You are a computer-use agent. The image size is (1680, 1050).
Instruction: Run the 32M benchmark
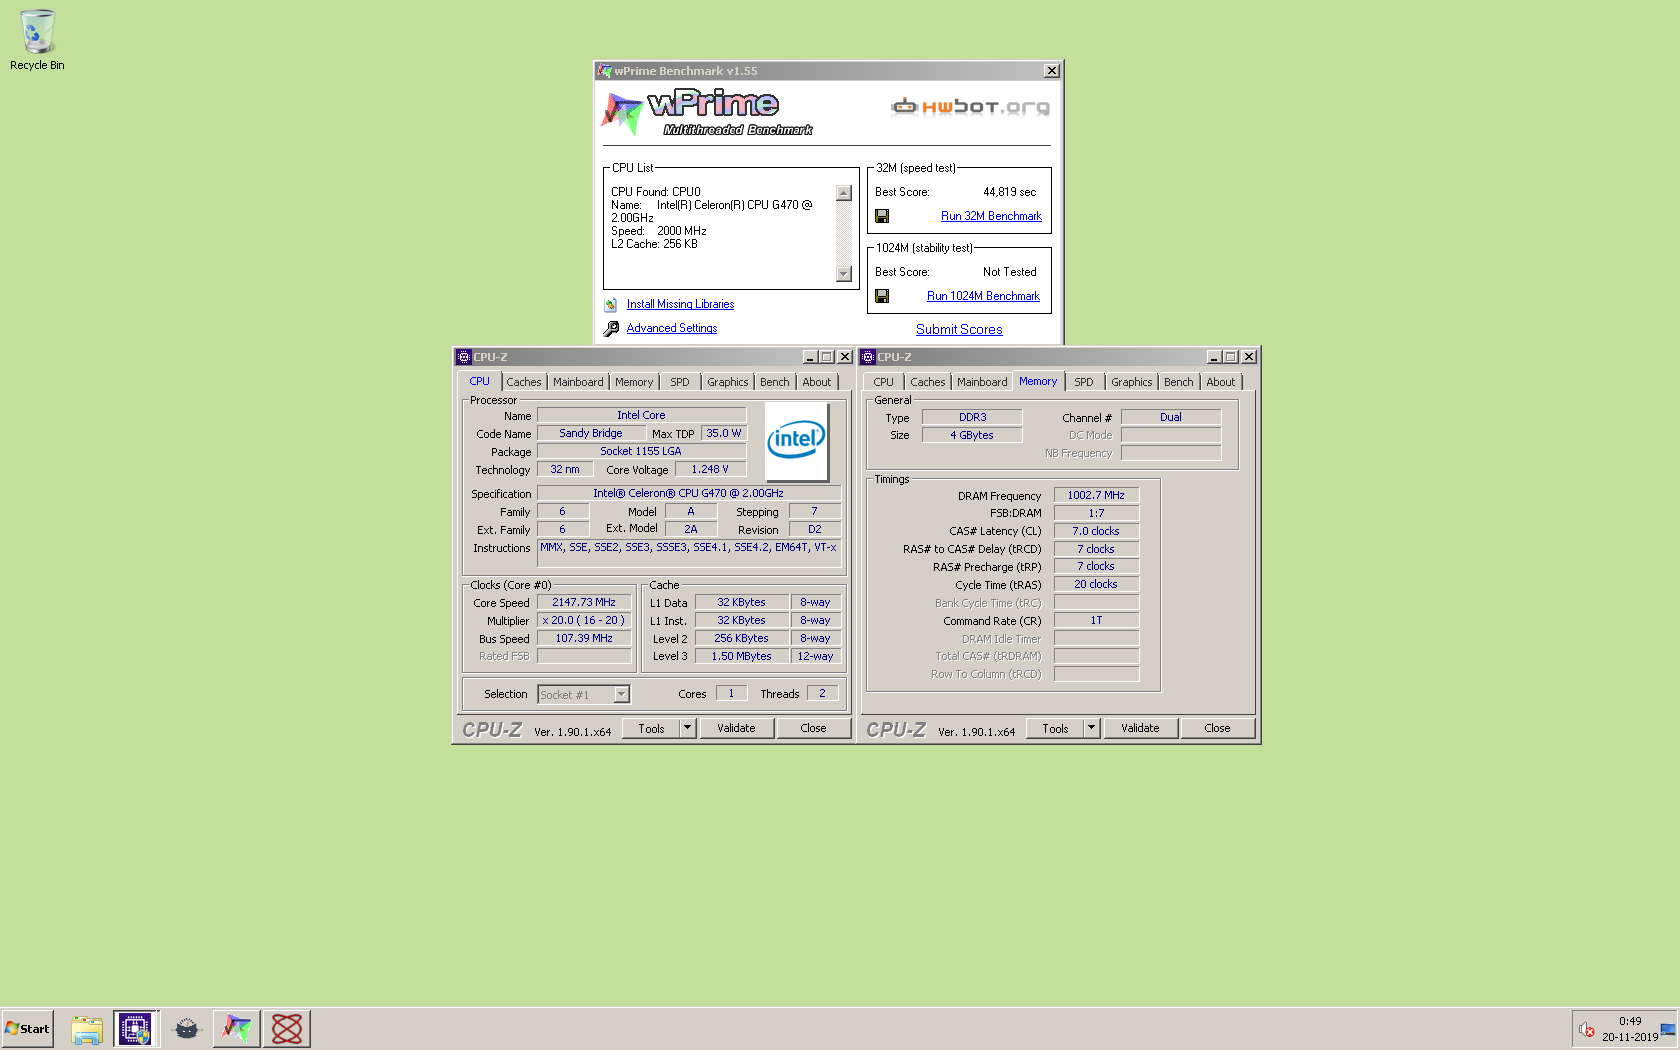coord(991,216)
